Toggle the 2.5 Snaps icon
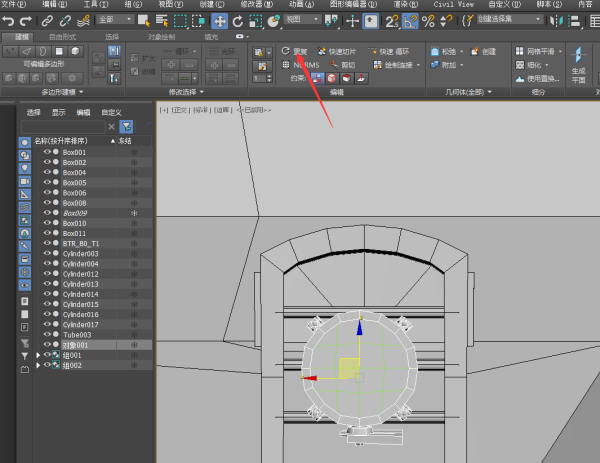Viewport: 600px width, 463px height. pyautogui.click(x=392, y=21)
